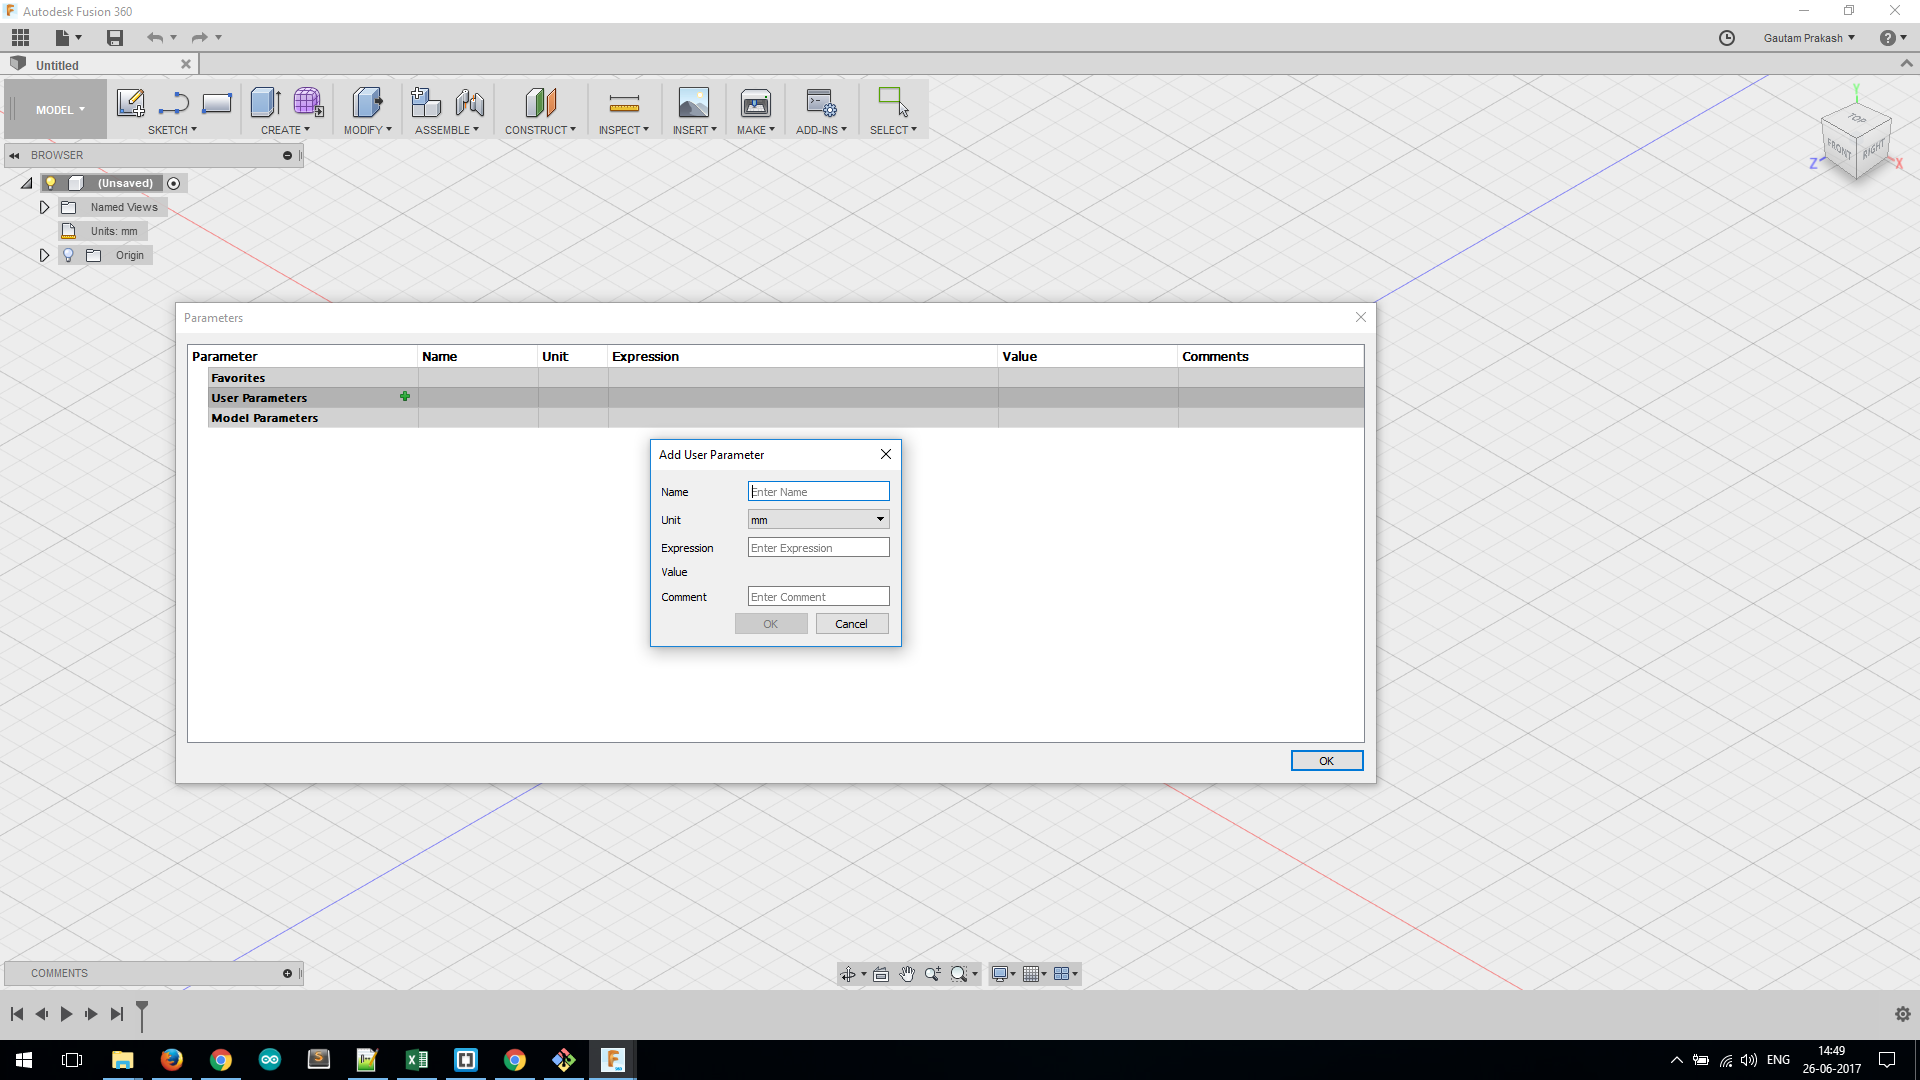Click the timeline Play button
This screenshot has width=1920, height=1080.
[66, 1014]
